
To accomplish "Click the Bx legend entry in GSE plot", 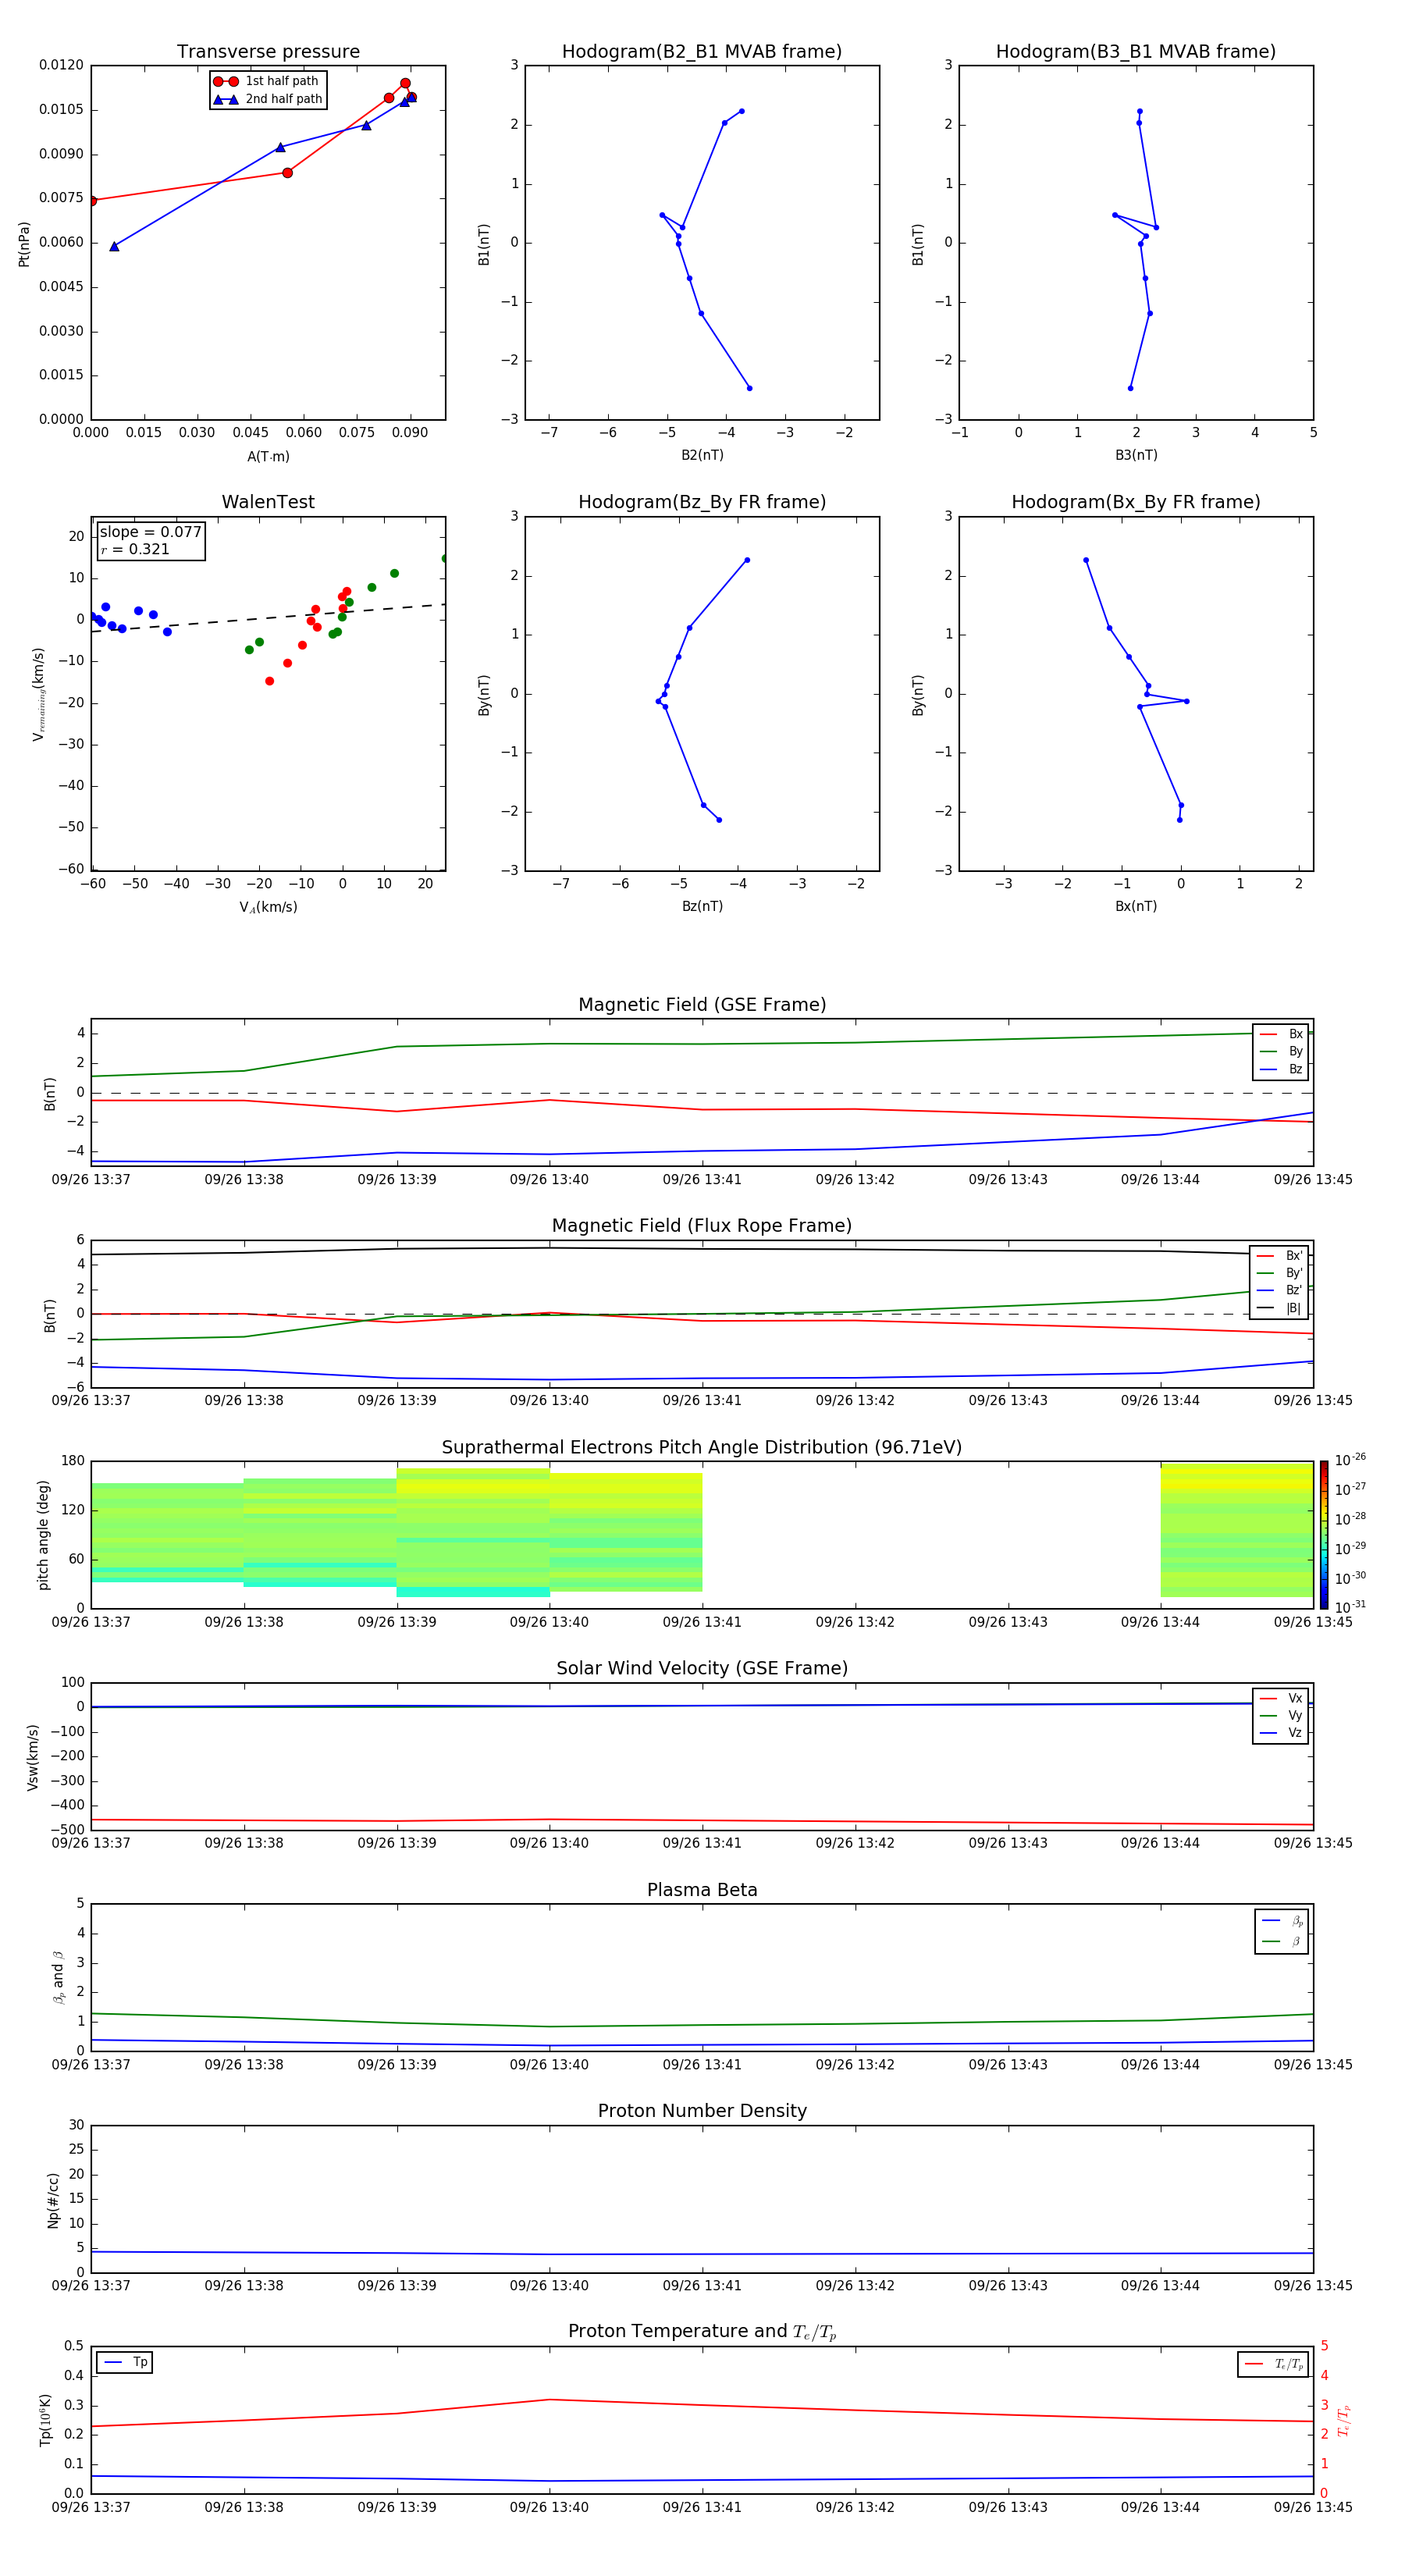I will pos(1281,1034).
